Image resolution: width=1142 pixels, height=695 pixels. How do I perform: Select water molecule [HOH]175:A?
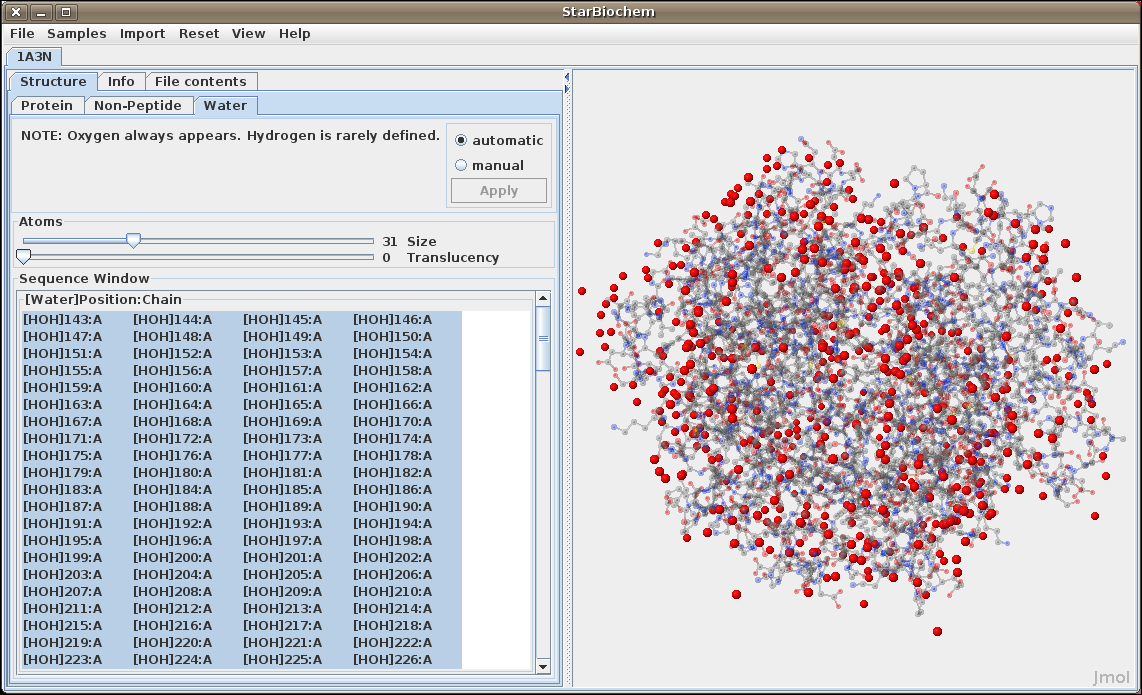pos(63,455)
